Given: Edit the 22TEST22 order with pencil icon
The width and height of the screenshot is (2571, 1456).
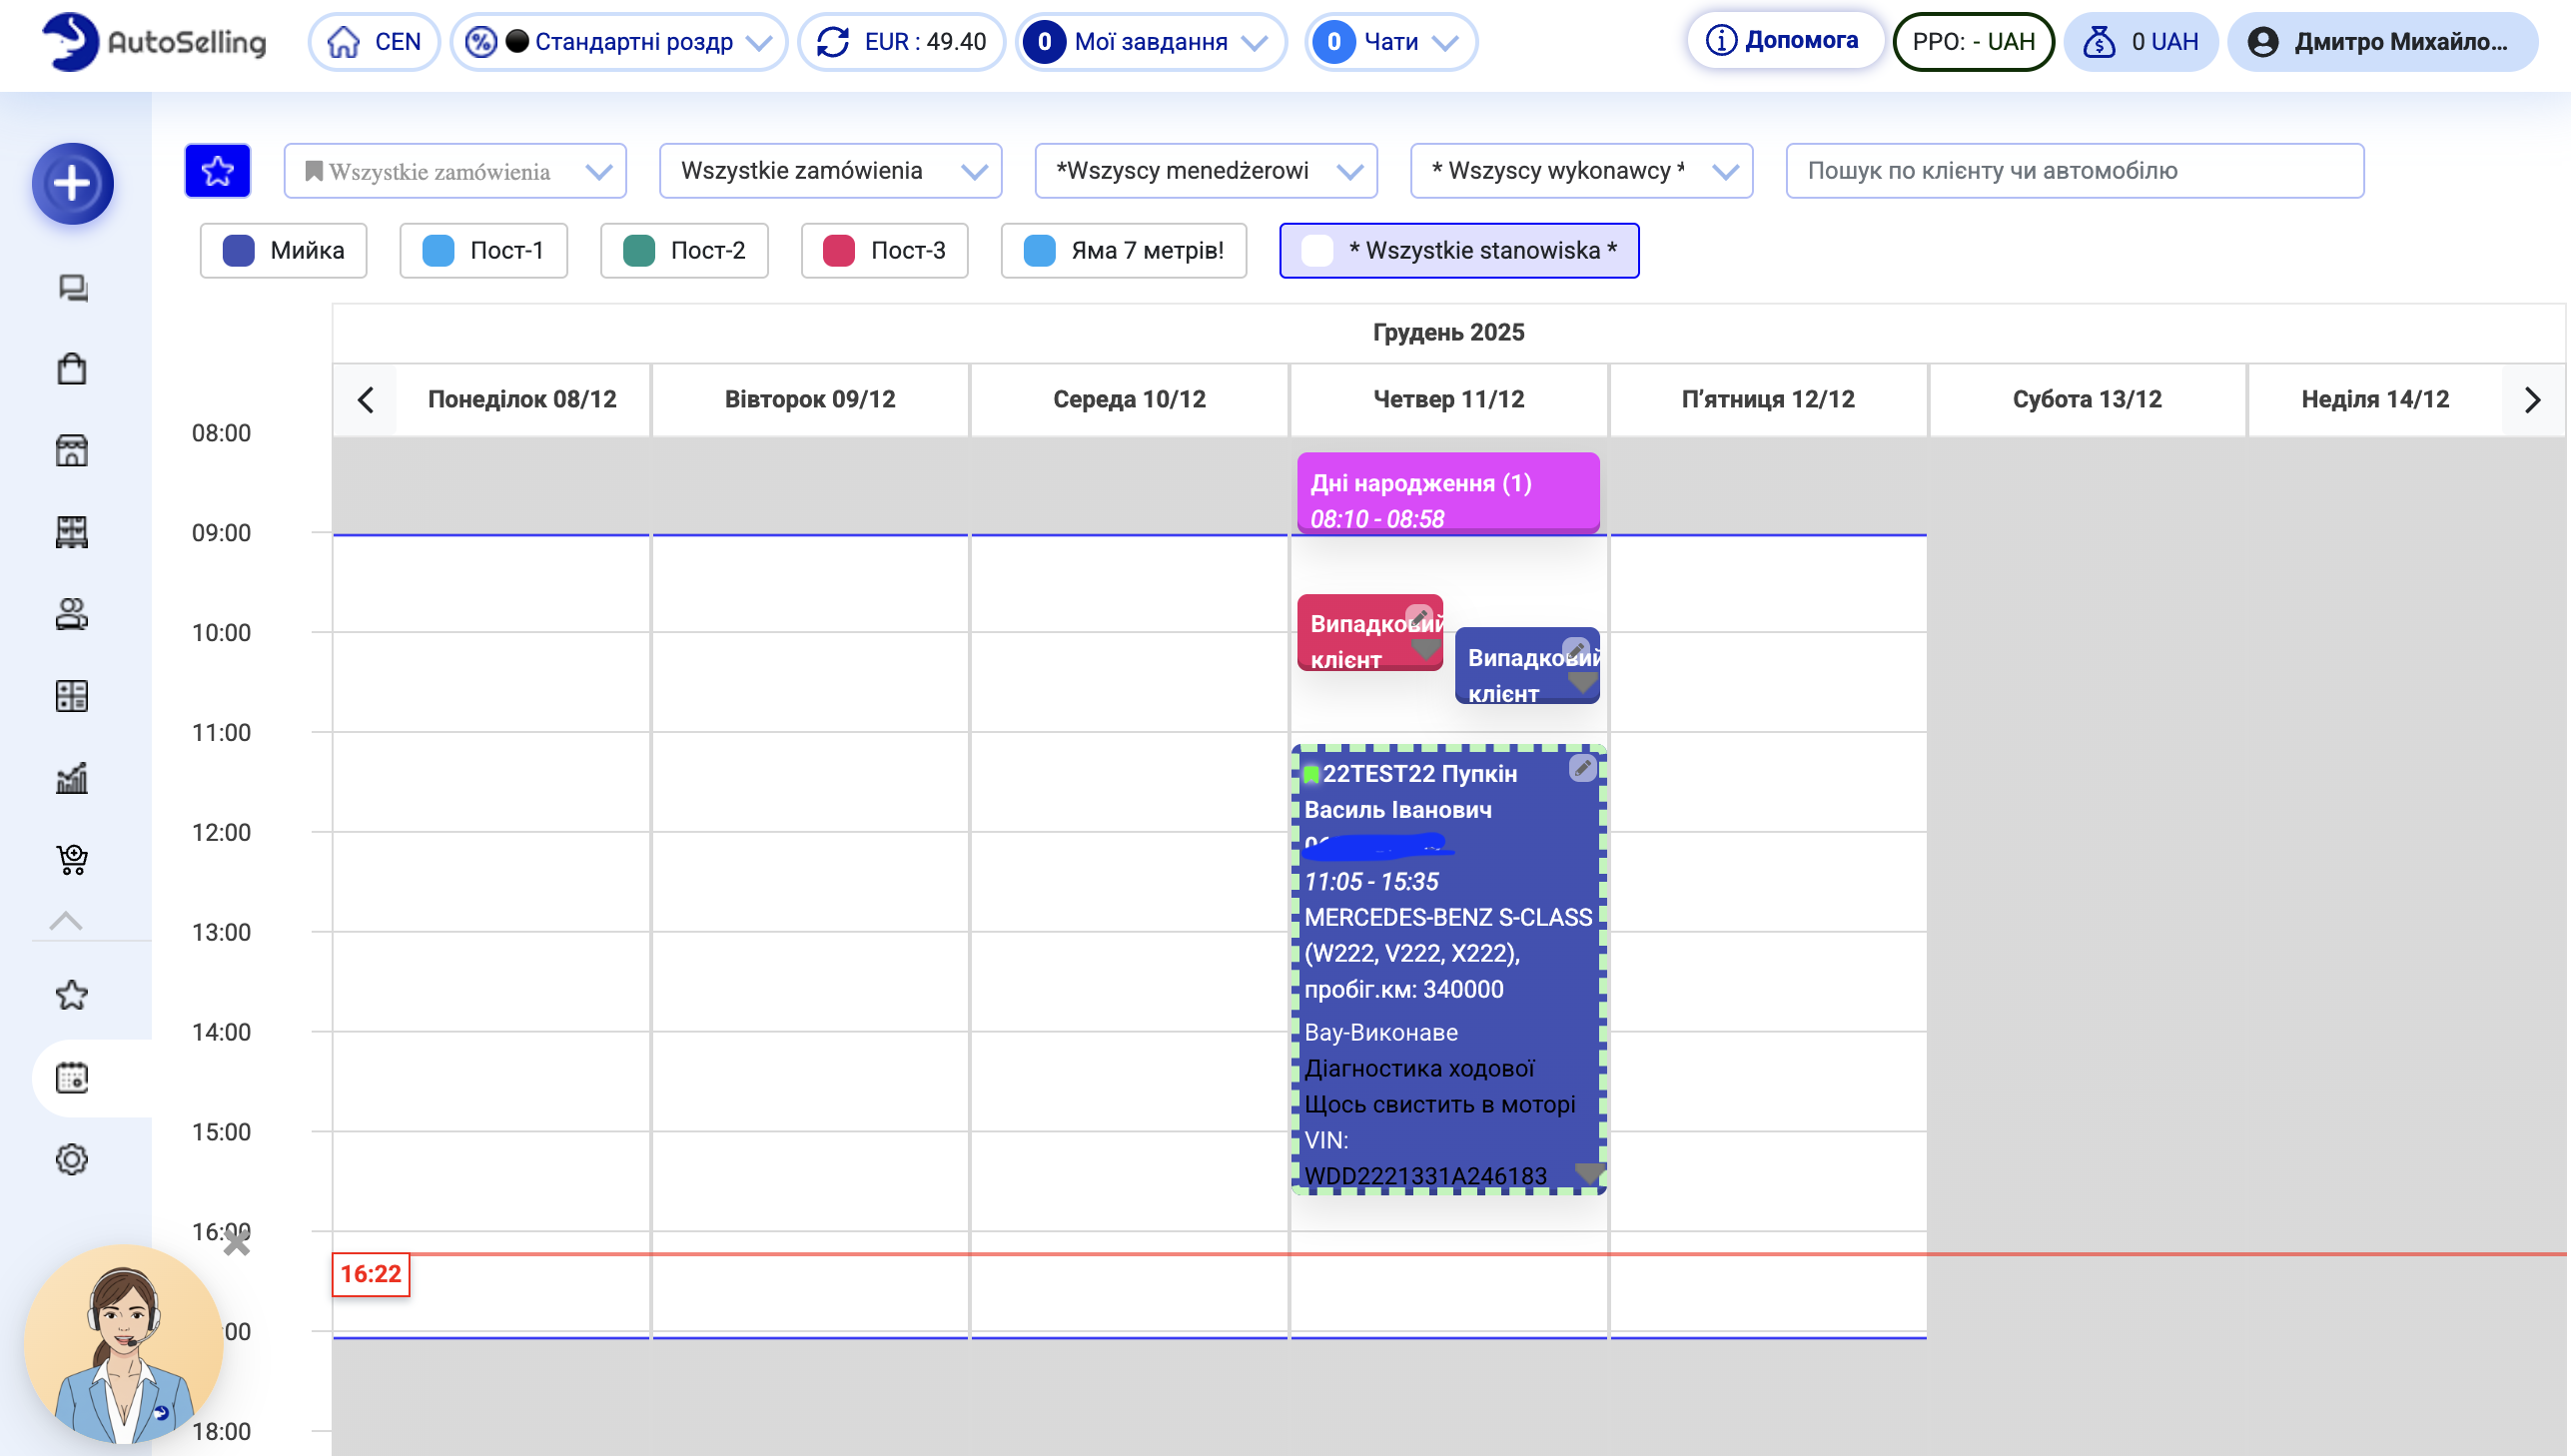Looking at the screenshot, I should 1582,768.
